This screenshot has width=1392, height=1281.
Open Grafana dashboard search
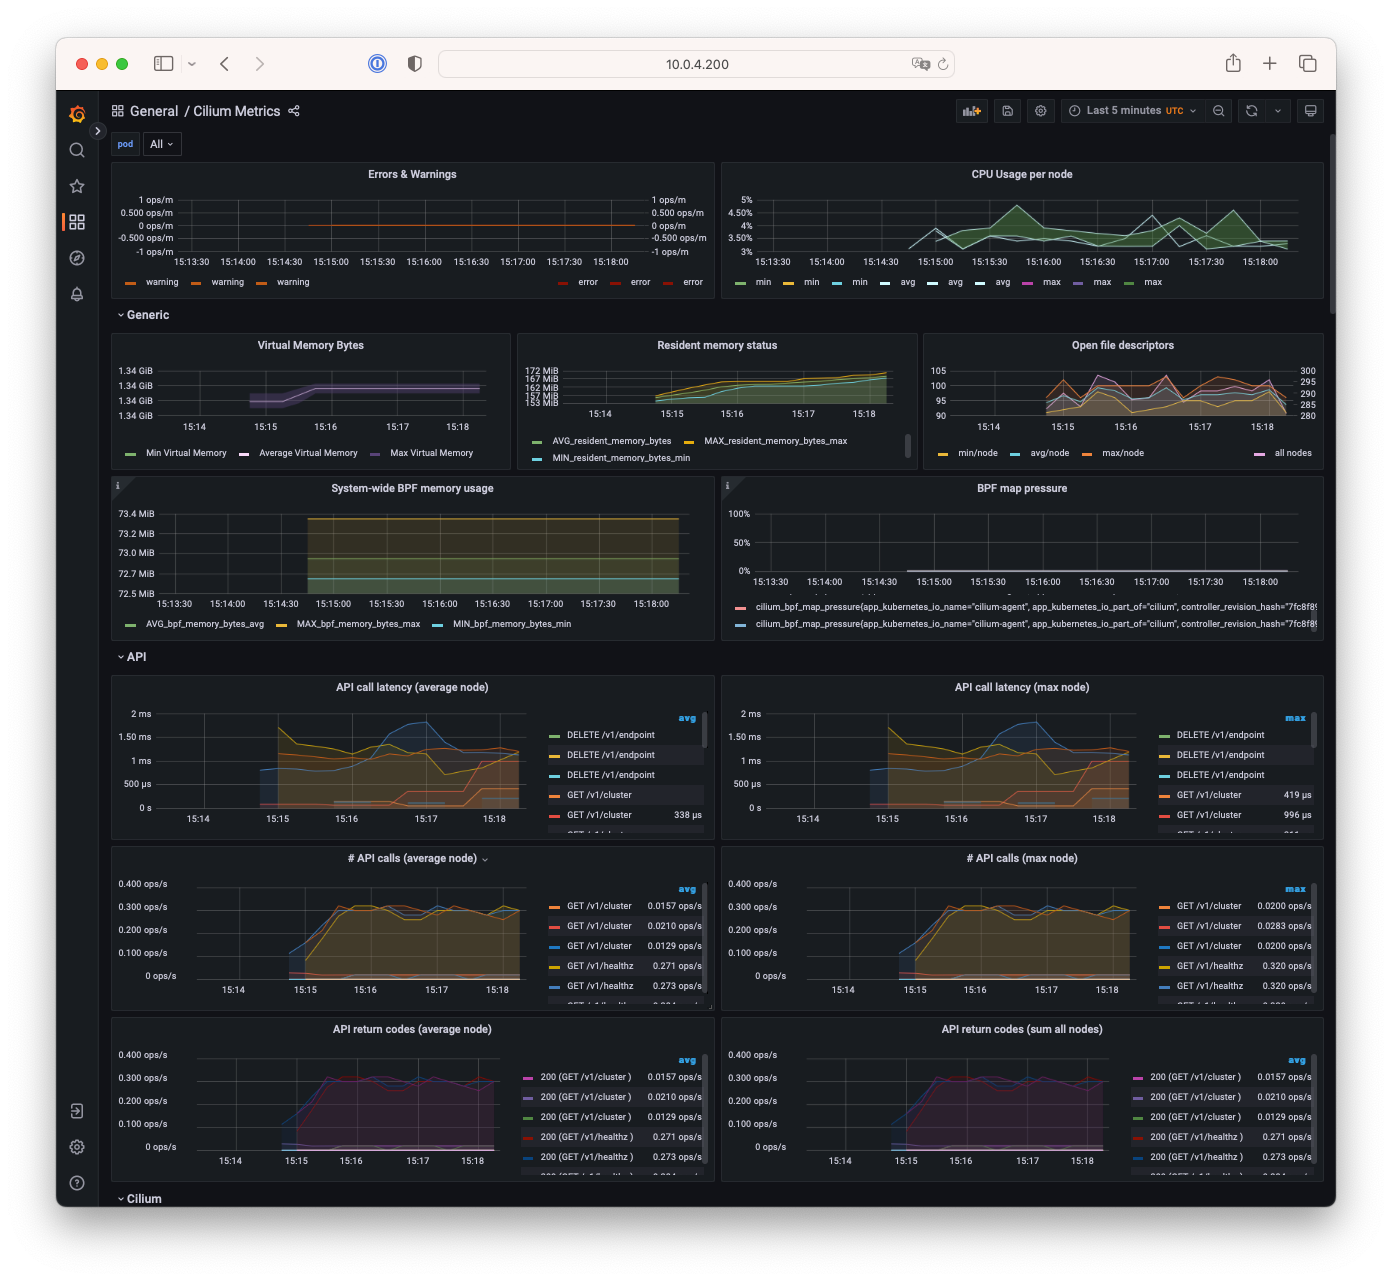[77, 150]
